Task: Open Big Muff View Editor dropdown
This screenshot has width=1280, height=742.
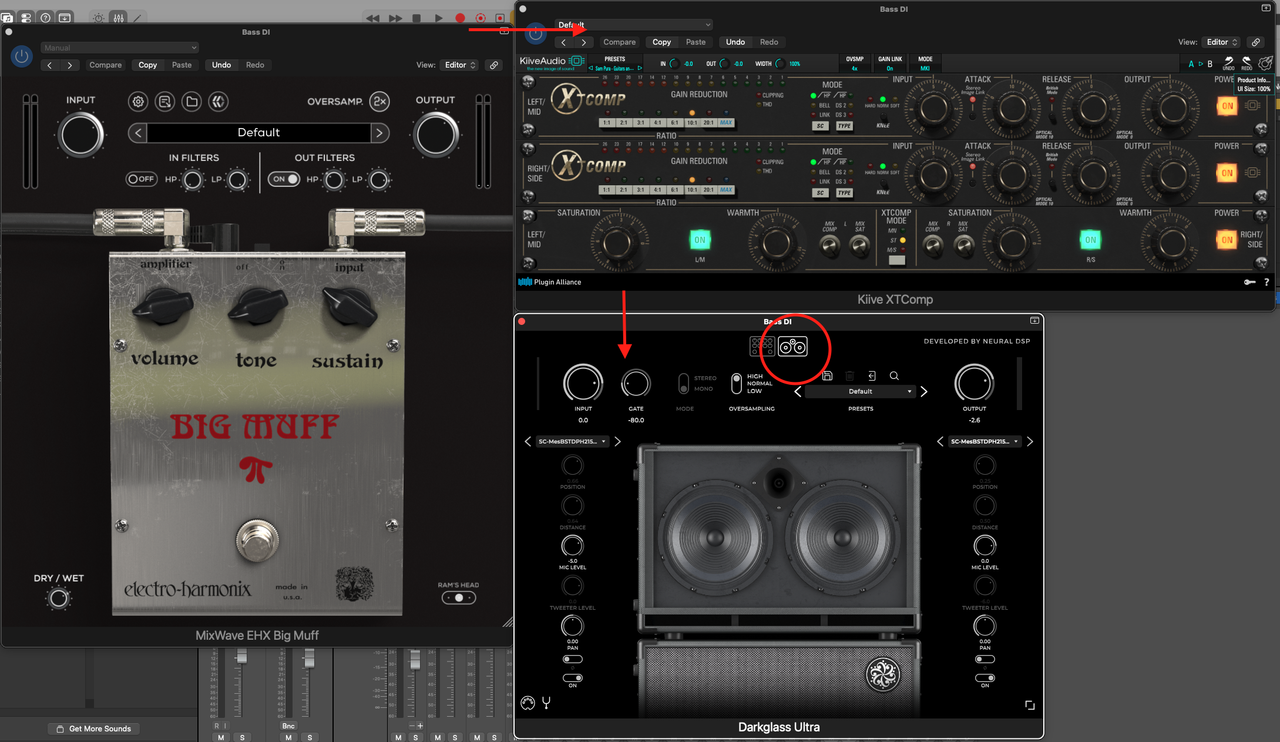Action: (459, 65)
